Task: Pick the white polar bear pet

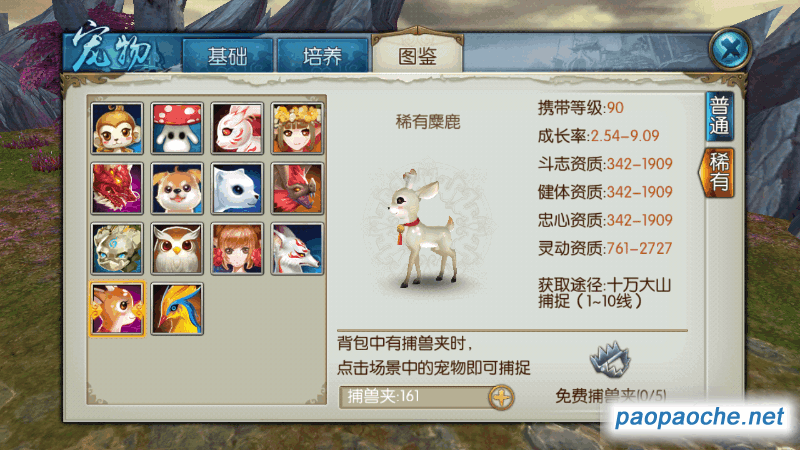Action: point(237,188)
